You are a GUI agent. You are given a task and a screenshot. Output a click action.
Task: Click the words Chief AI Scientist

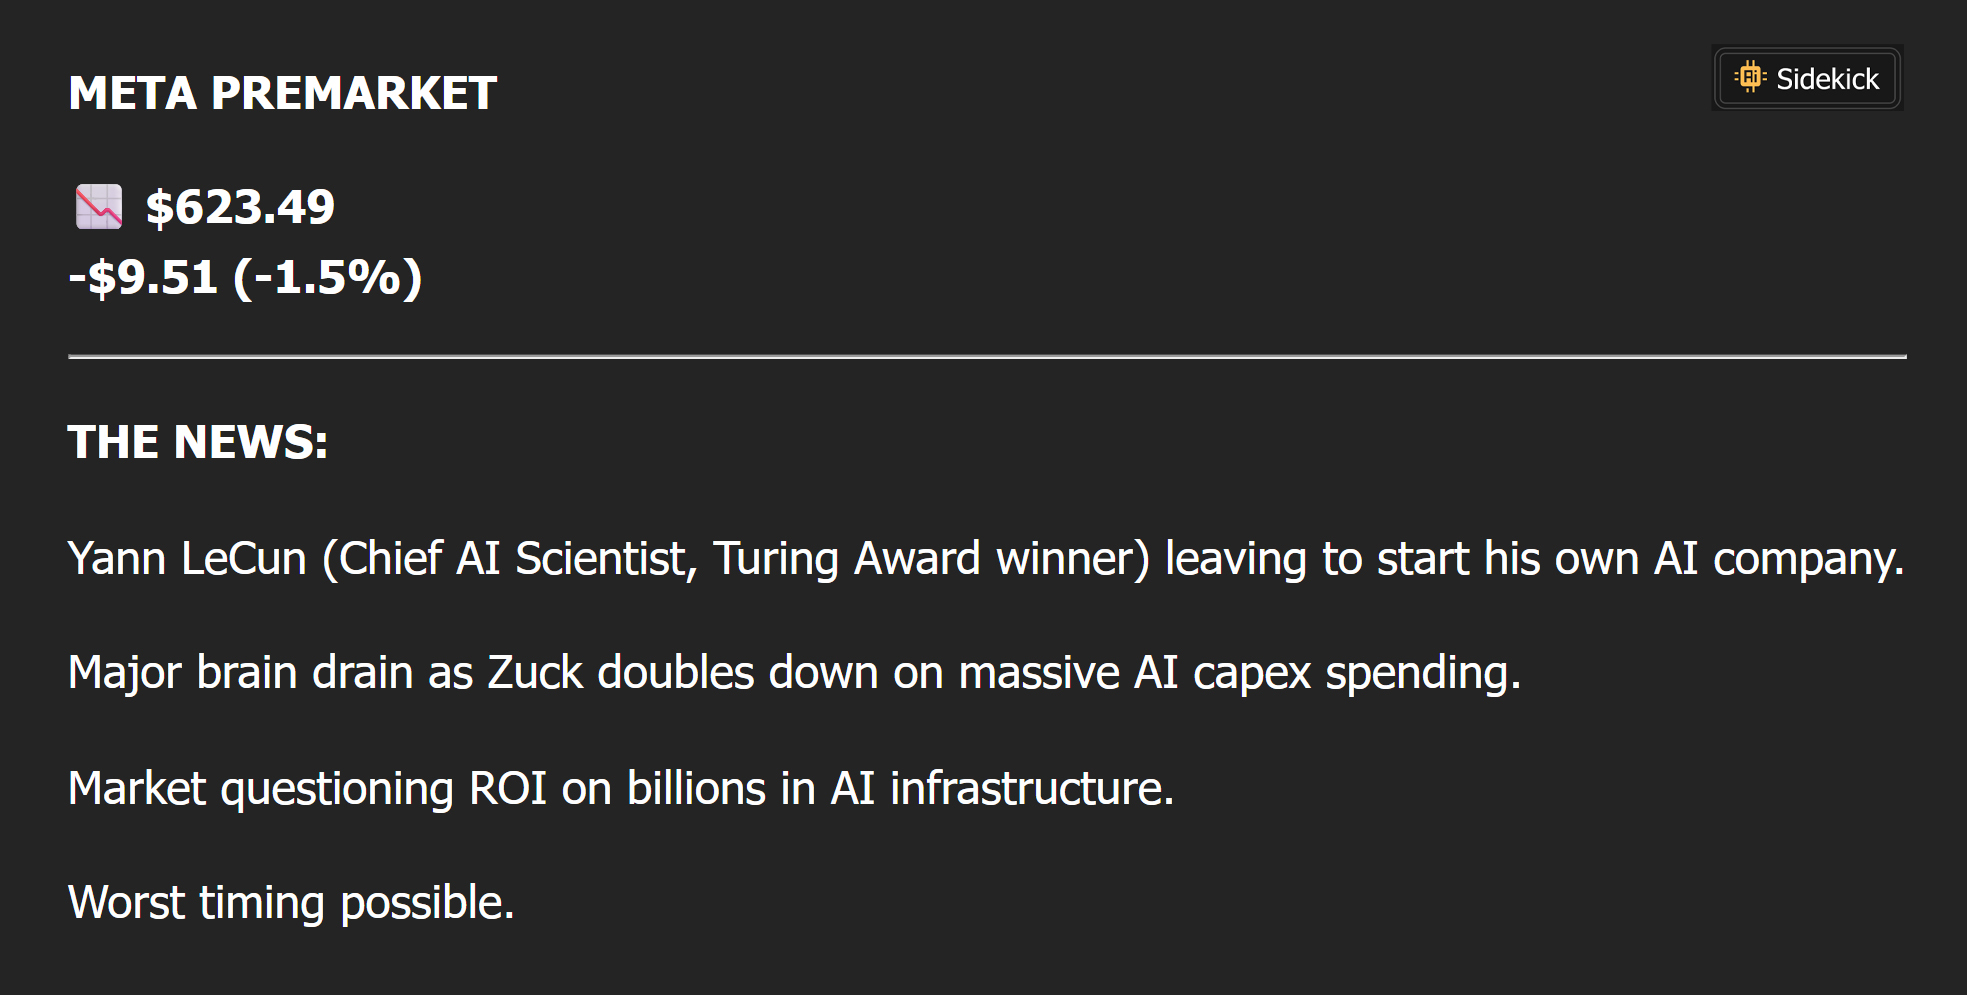tap(518, 558)
